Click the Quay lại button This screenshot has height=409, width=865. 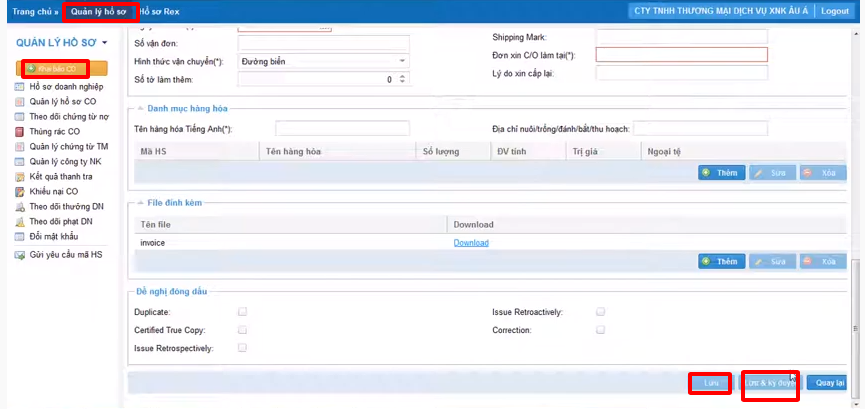(x=826, y=383)
